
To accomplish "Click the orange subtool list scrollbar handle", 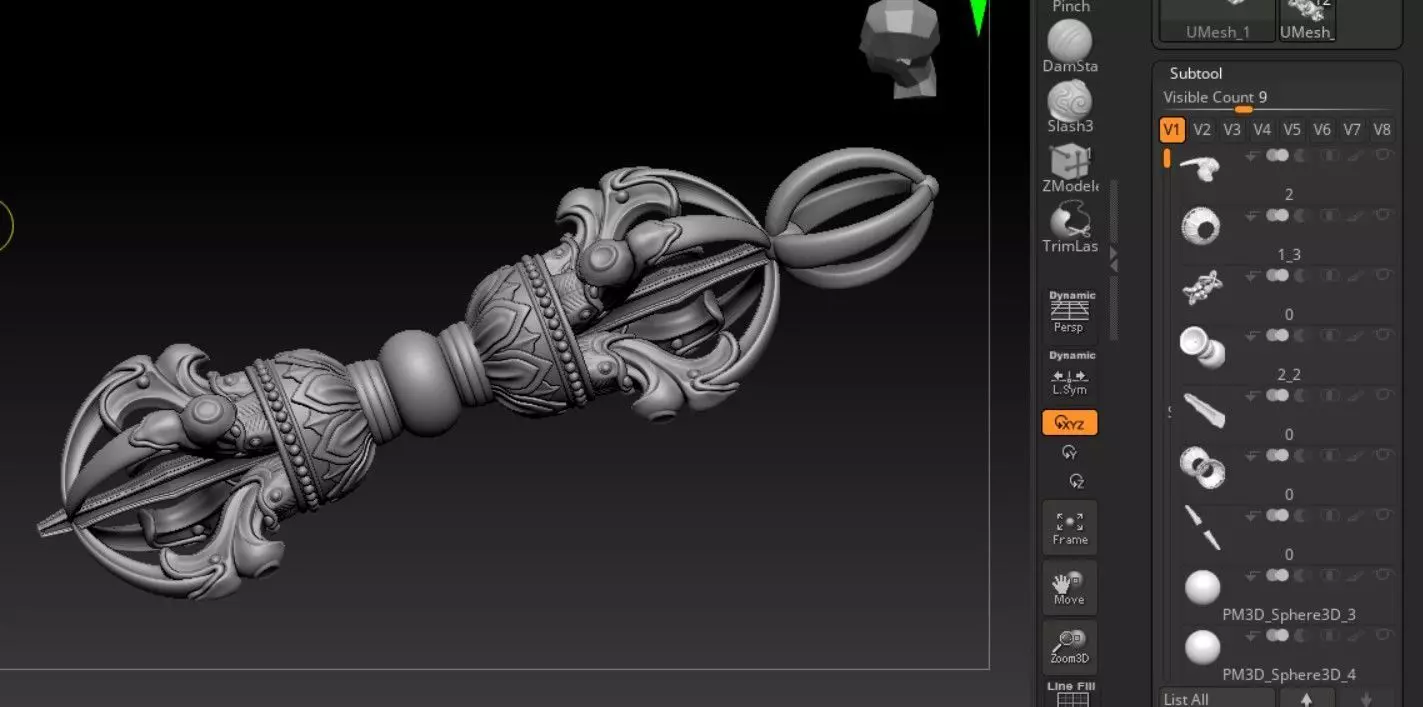I will pos(1167,158).
